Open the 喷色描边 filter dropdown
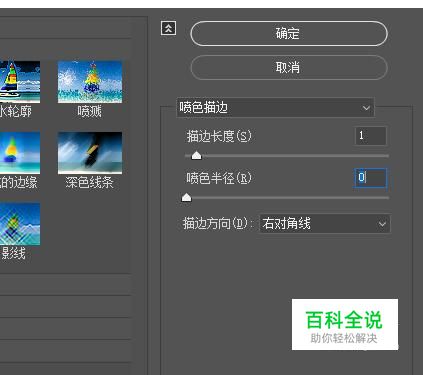The image size is (423, 375). tap(275, 108)
